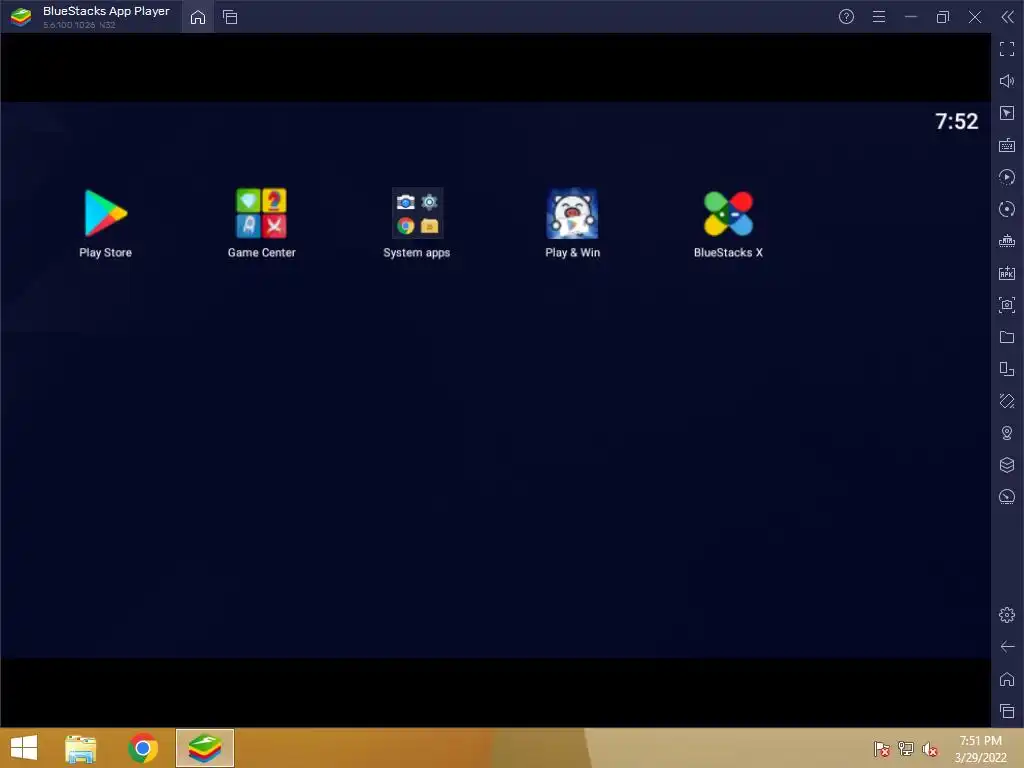Image resolution: width=1024 pixels, height=768 pixels.
Task: Open the taskbar clock showing 7:51 PM
Action: click(980, 749)
